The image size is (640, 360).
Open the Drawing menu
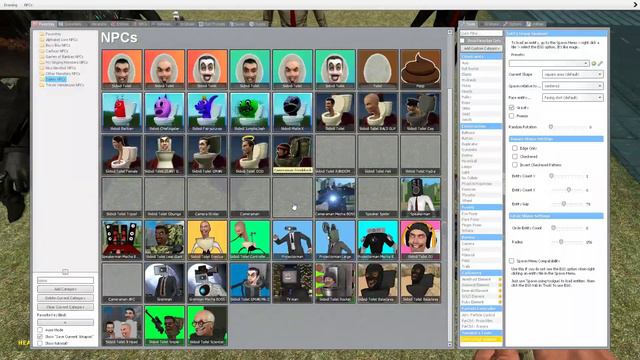pyautogui.click(x=10, y=5)
